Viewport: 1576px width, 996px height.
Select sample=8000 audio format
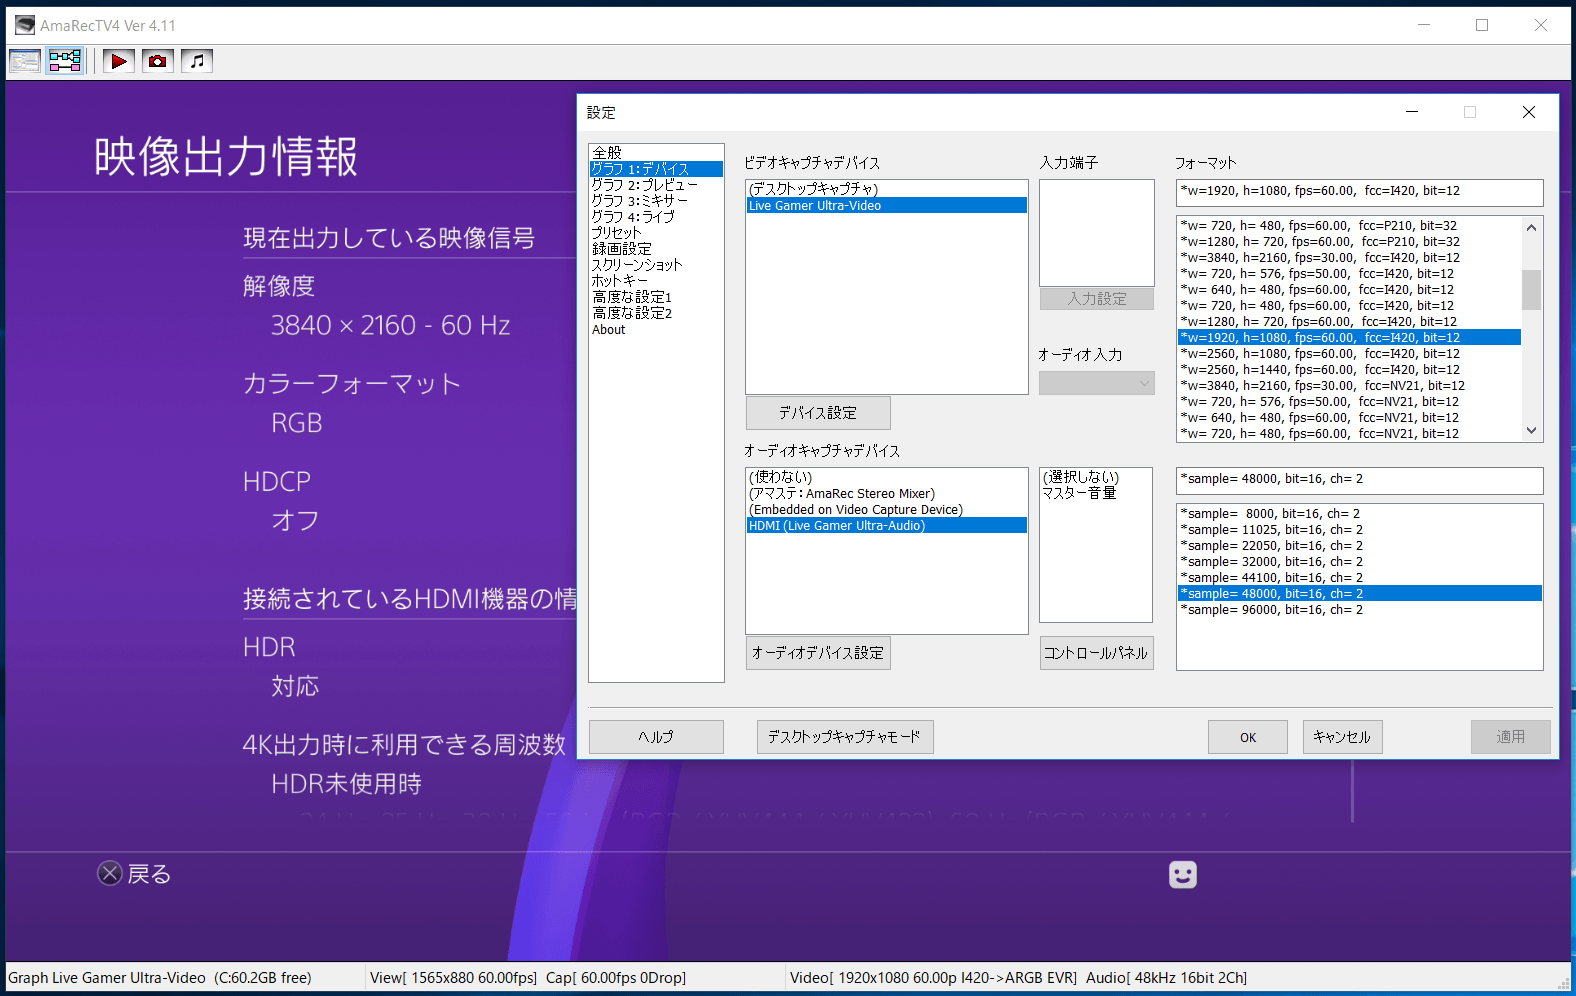click(1360, 513)
